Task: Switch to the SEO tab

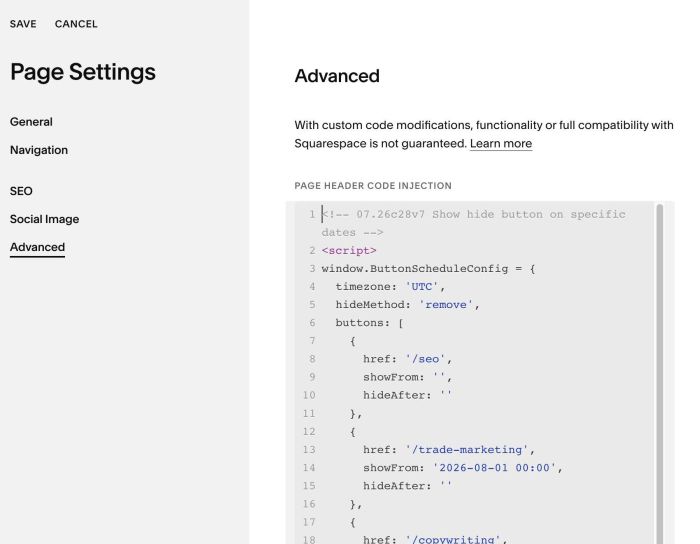Action: [21, 191]
